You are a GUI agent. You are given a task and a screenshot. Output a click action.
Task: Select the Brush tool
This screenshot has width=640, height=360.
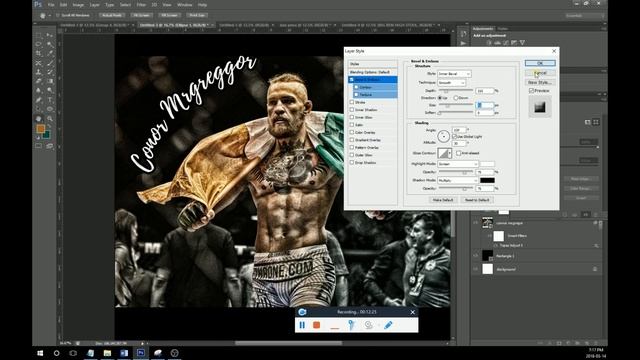[x=49, y=63]
